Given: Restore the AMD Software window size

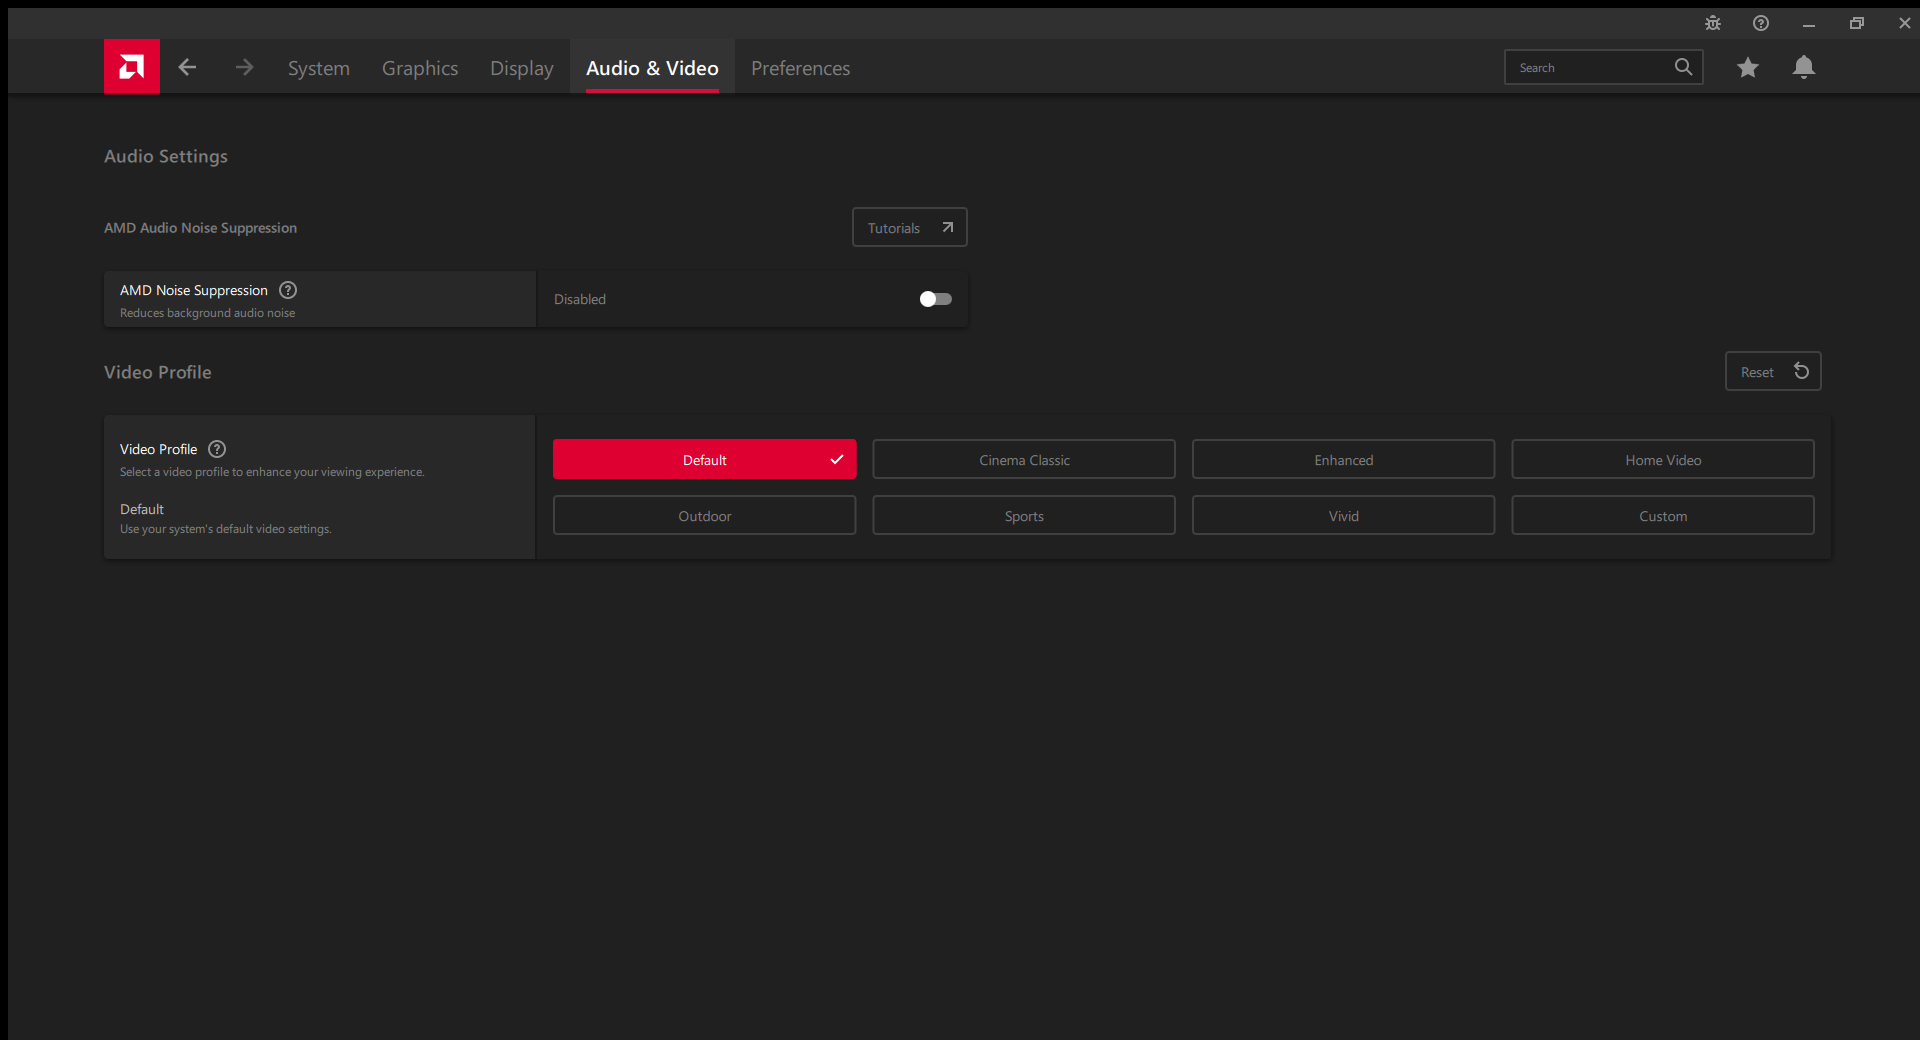Looking at the screenshot, I should pos(1857,23).
